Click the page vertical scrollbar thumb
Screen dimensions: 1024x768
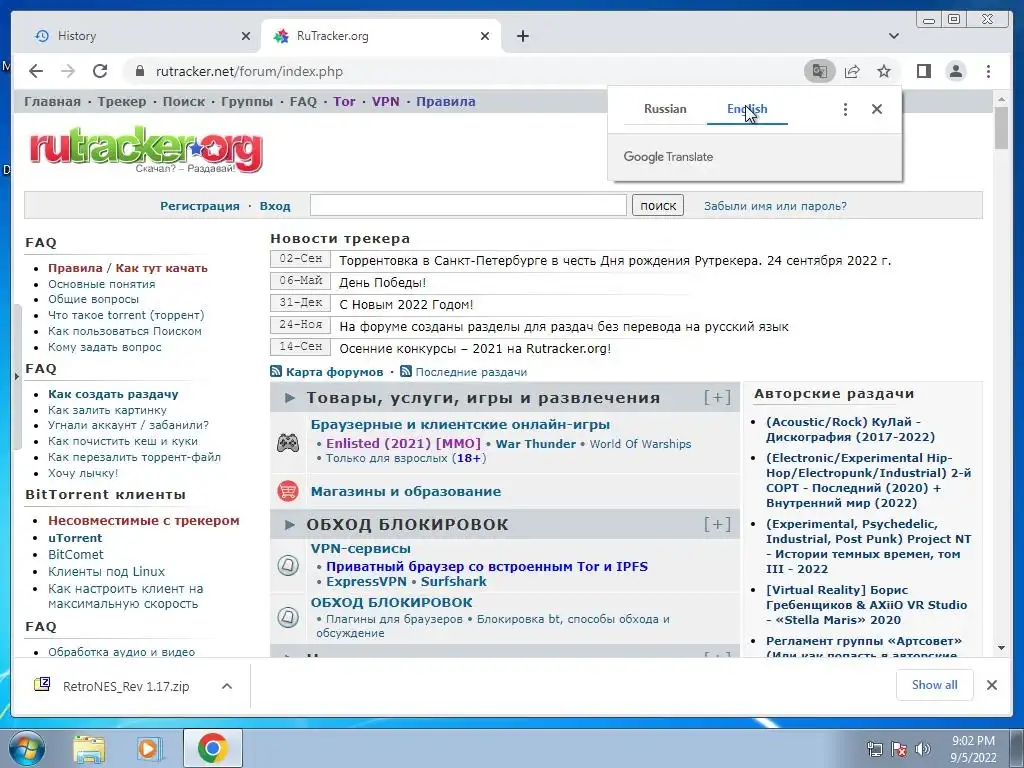(1001, 128)
